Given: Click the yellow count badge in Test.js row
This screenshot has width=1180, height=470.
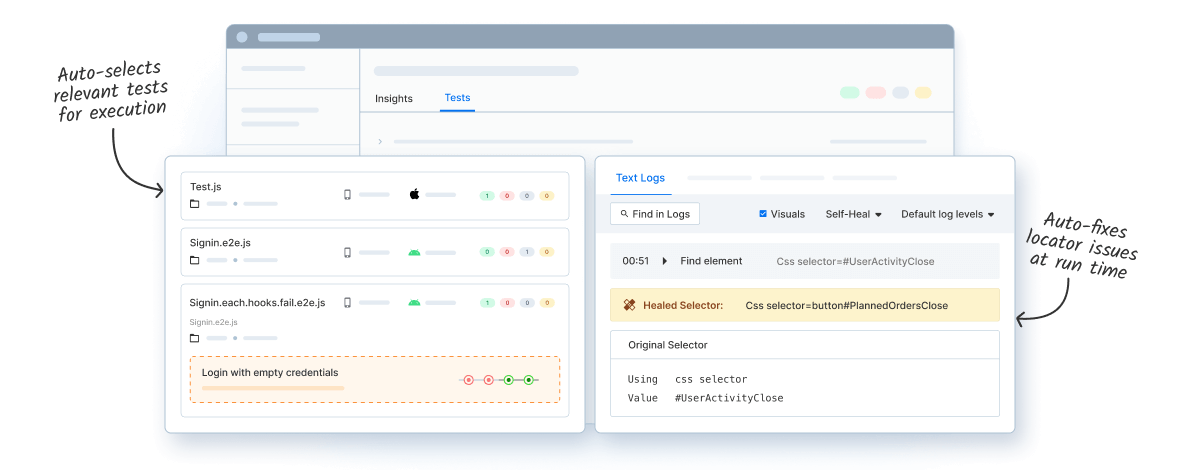Looking at the screenshot, I should pos(547,196).
